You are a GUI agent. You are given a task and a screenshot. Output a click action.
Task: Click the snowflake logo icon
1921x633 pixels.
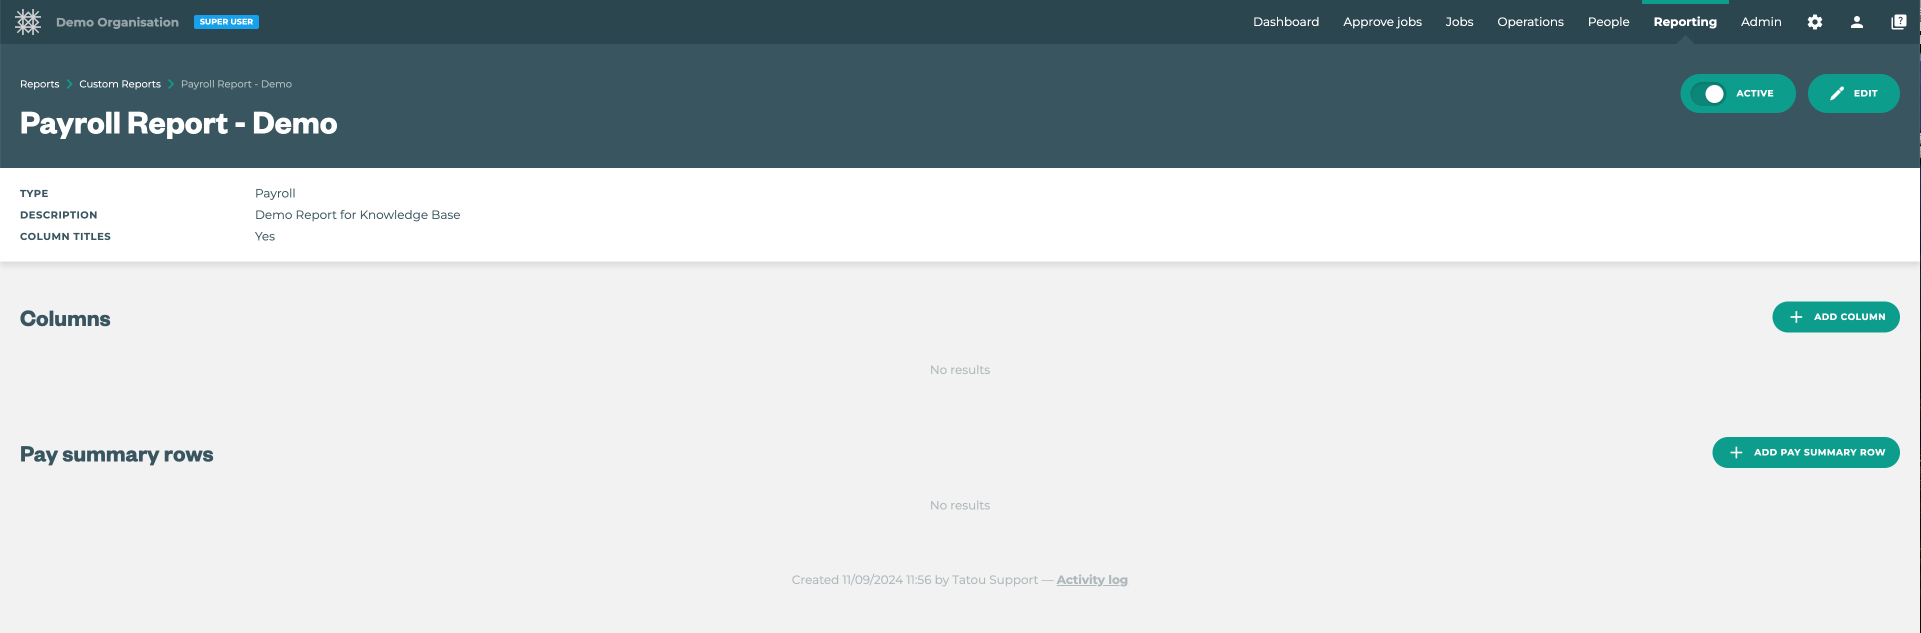pos(28,22)
